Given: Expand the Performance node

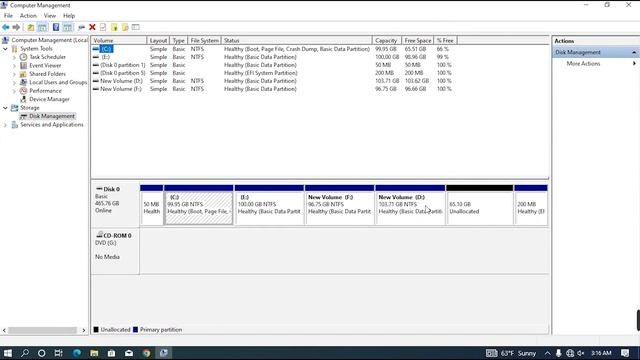Looking at the screenshot, I should pos(14,91).
